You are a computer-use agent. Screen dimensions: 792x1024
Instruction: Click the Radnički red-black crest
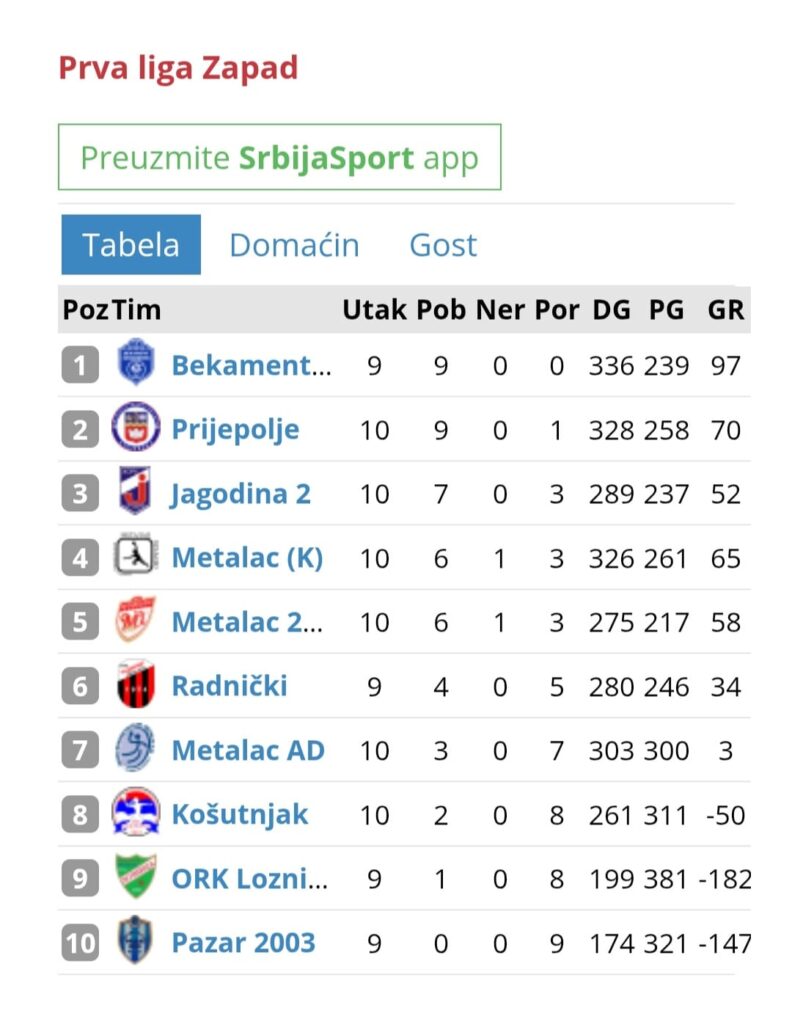(135, 684)
